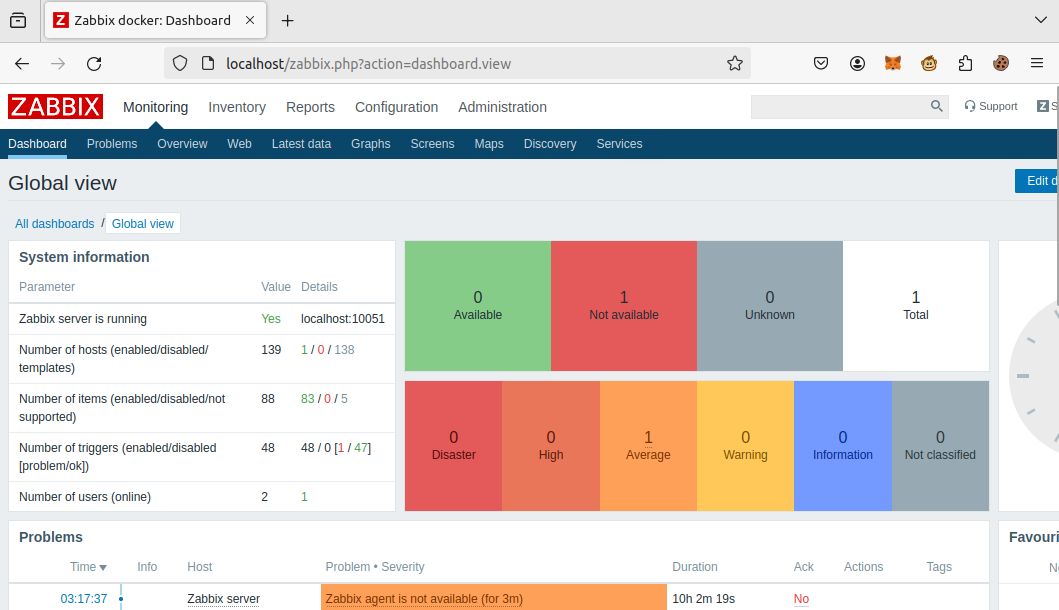Open 'Zabbix agent is not available' problem

424,599
